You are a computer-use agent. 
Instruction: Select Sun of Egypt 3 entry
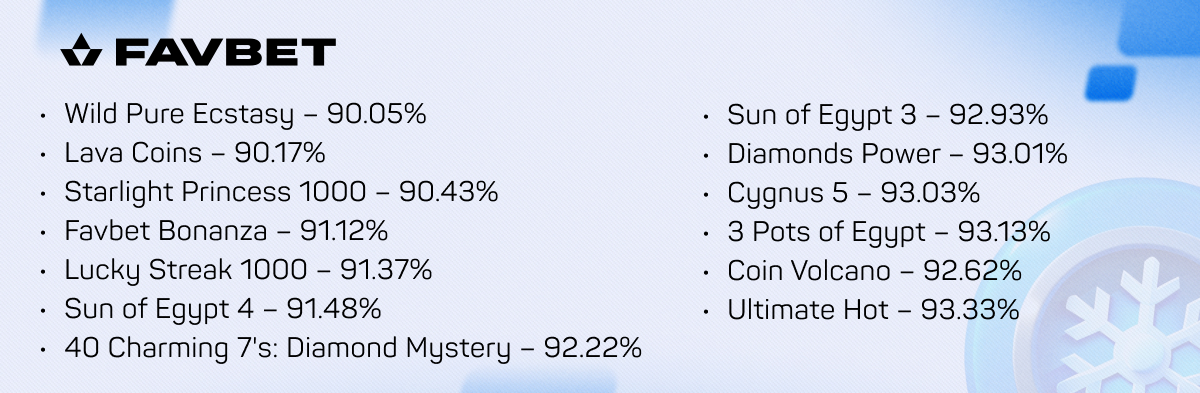(887, 115)
